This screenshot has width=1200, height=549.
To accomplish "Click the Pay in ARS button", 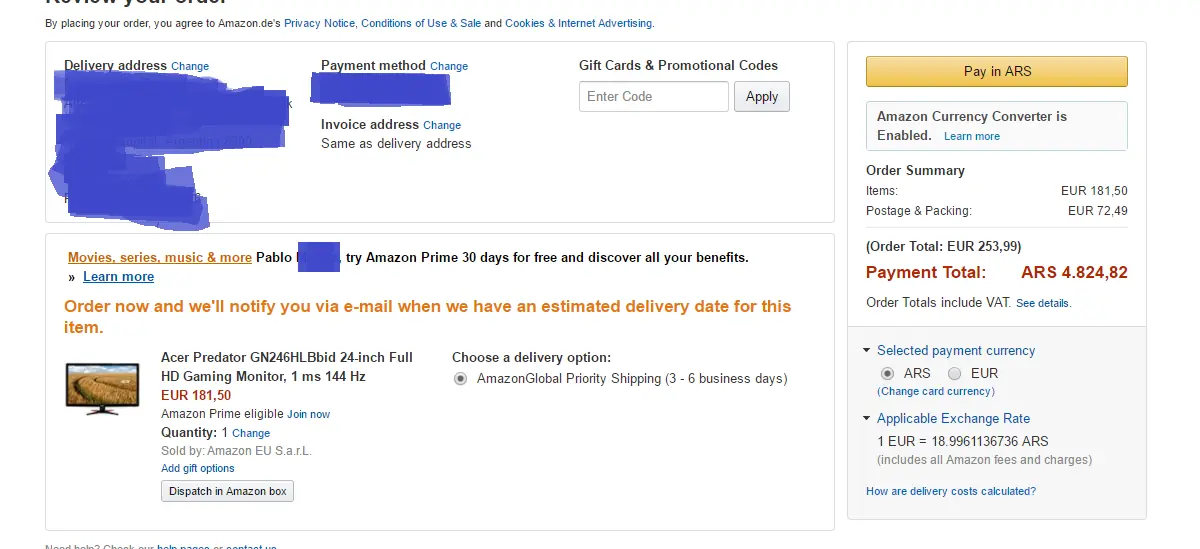I will (996, 72).
